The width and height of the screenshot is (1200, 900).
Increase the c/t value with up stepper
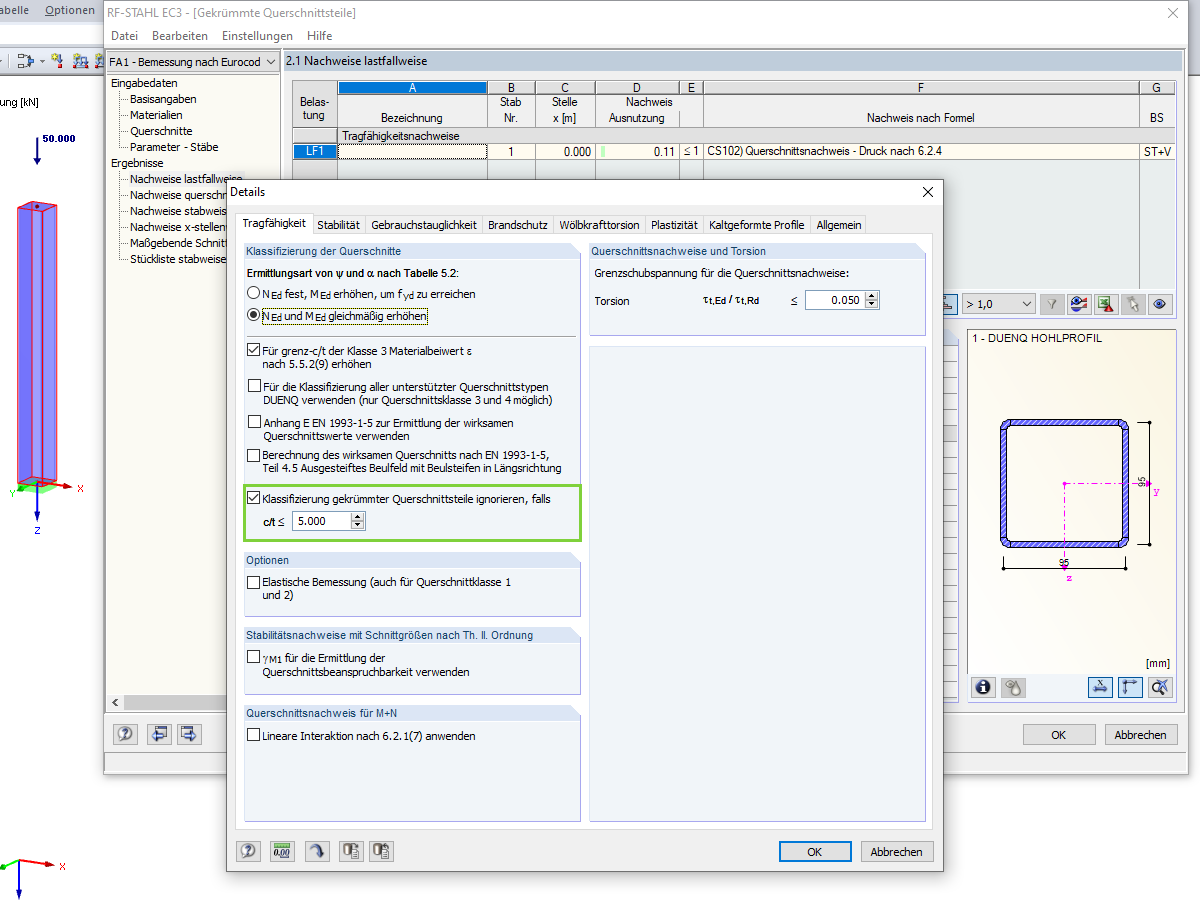point(358,517)
